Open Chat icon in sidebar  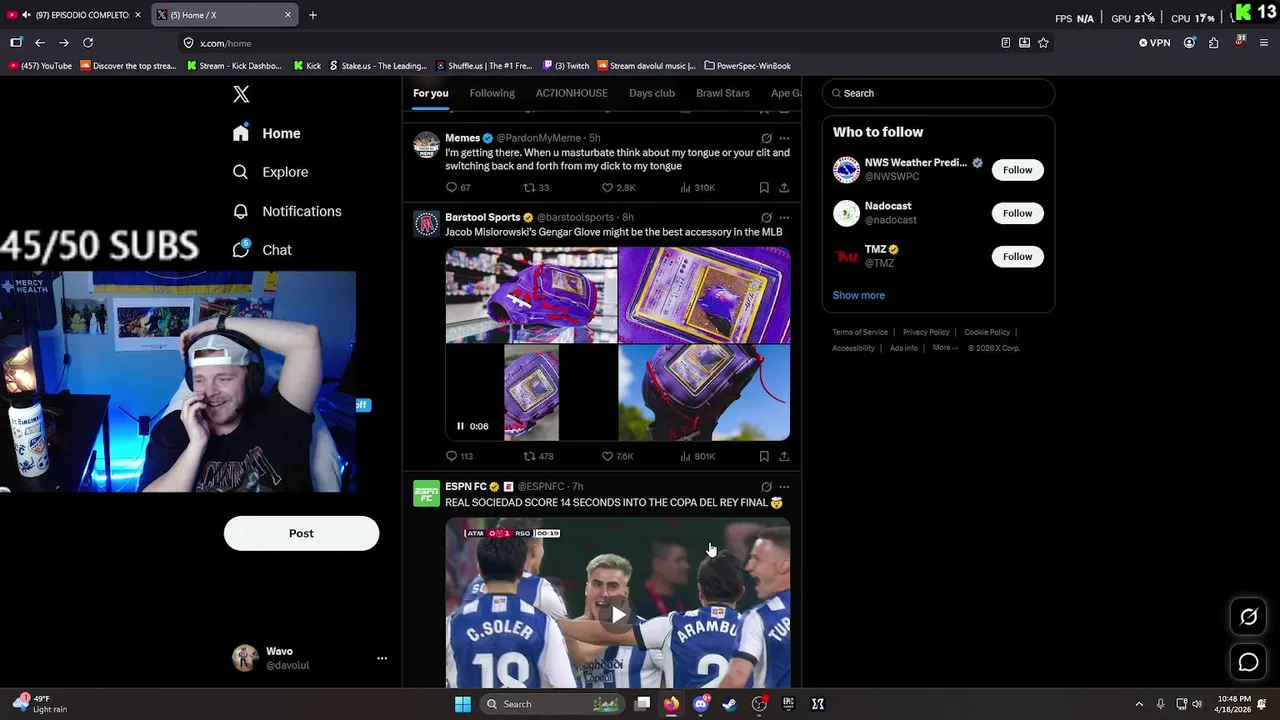tap(240, 250)
